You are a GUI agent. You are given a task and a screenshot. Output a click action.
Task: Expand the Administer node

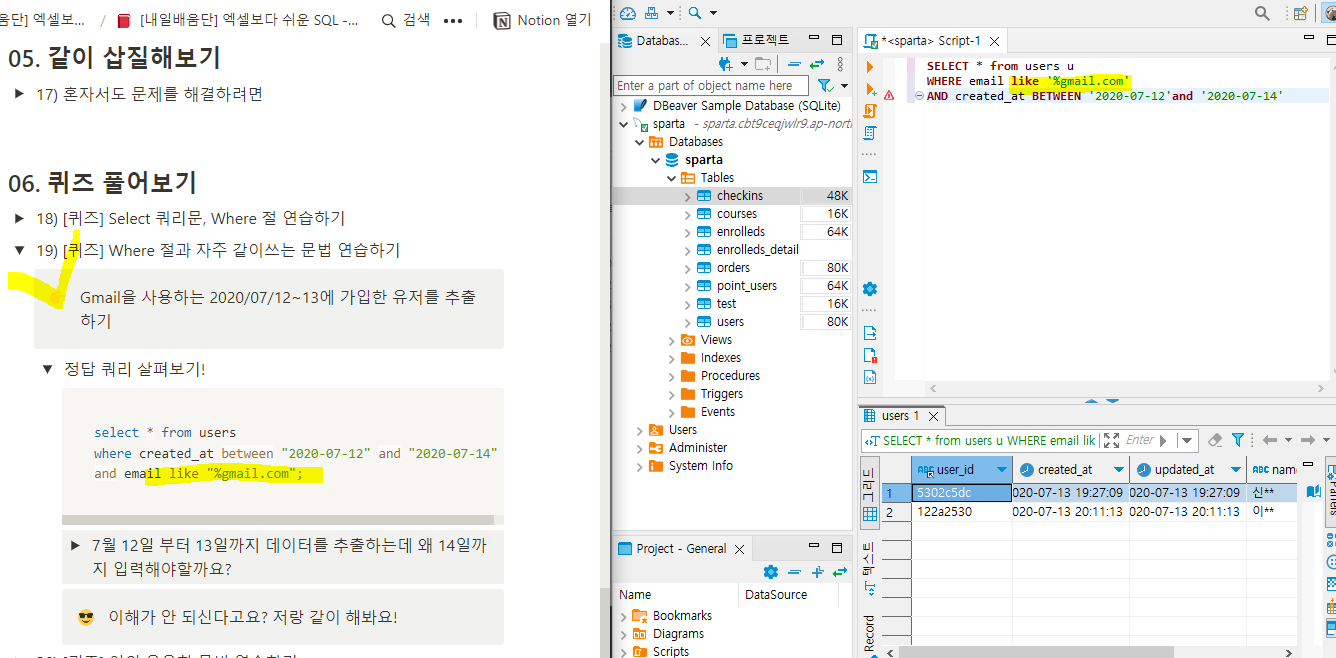(x=640, y=448)
